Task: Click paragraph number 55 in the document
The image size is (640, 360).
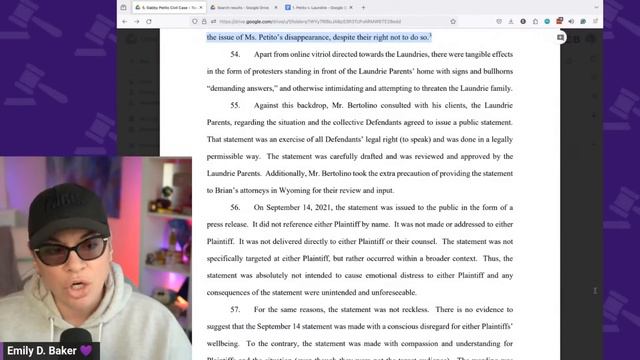Action: click(x=235, y=105)
